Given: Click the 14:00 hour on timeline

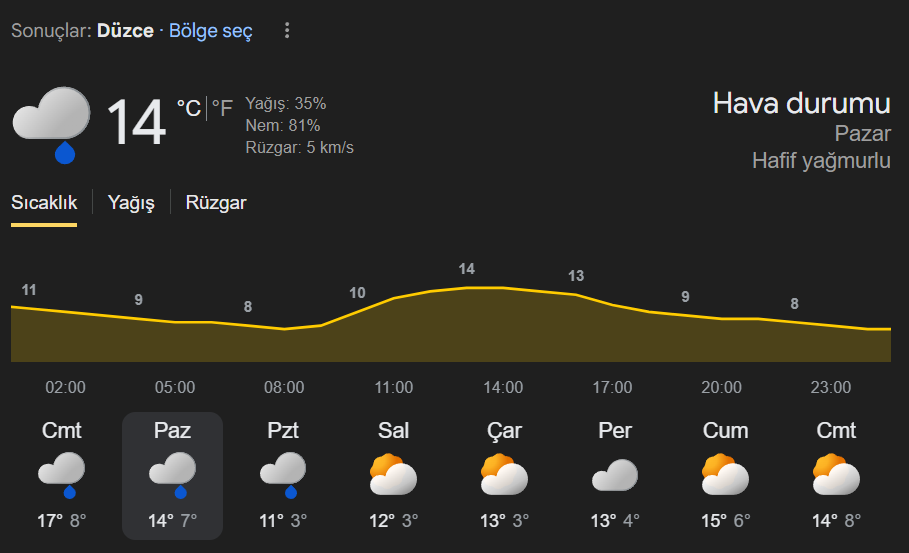Looking at the screenshot, I should click(x=503, y=388).
